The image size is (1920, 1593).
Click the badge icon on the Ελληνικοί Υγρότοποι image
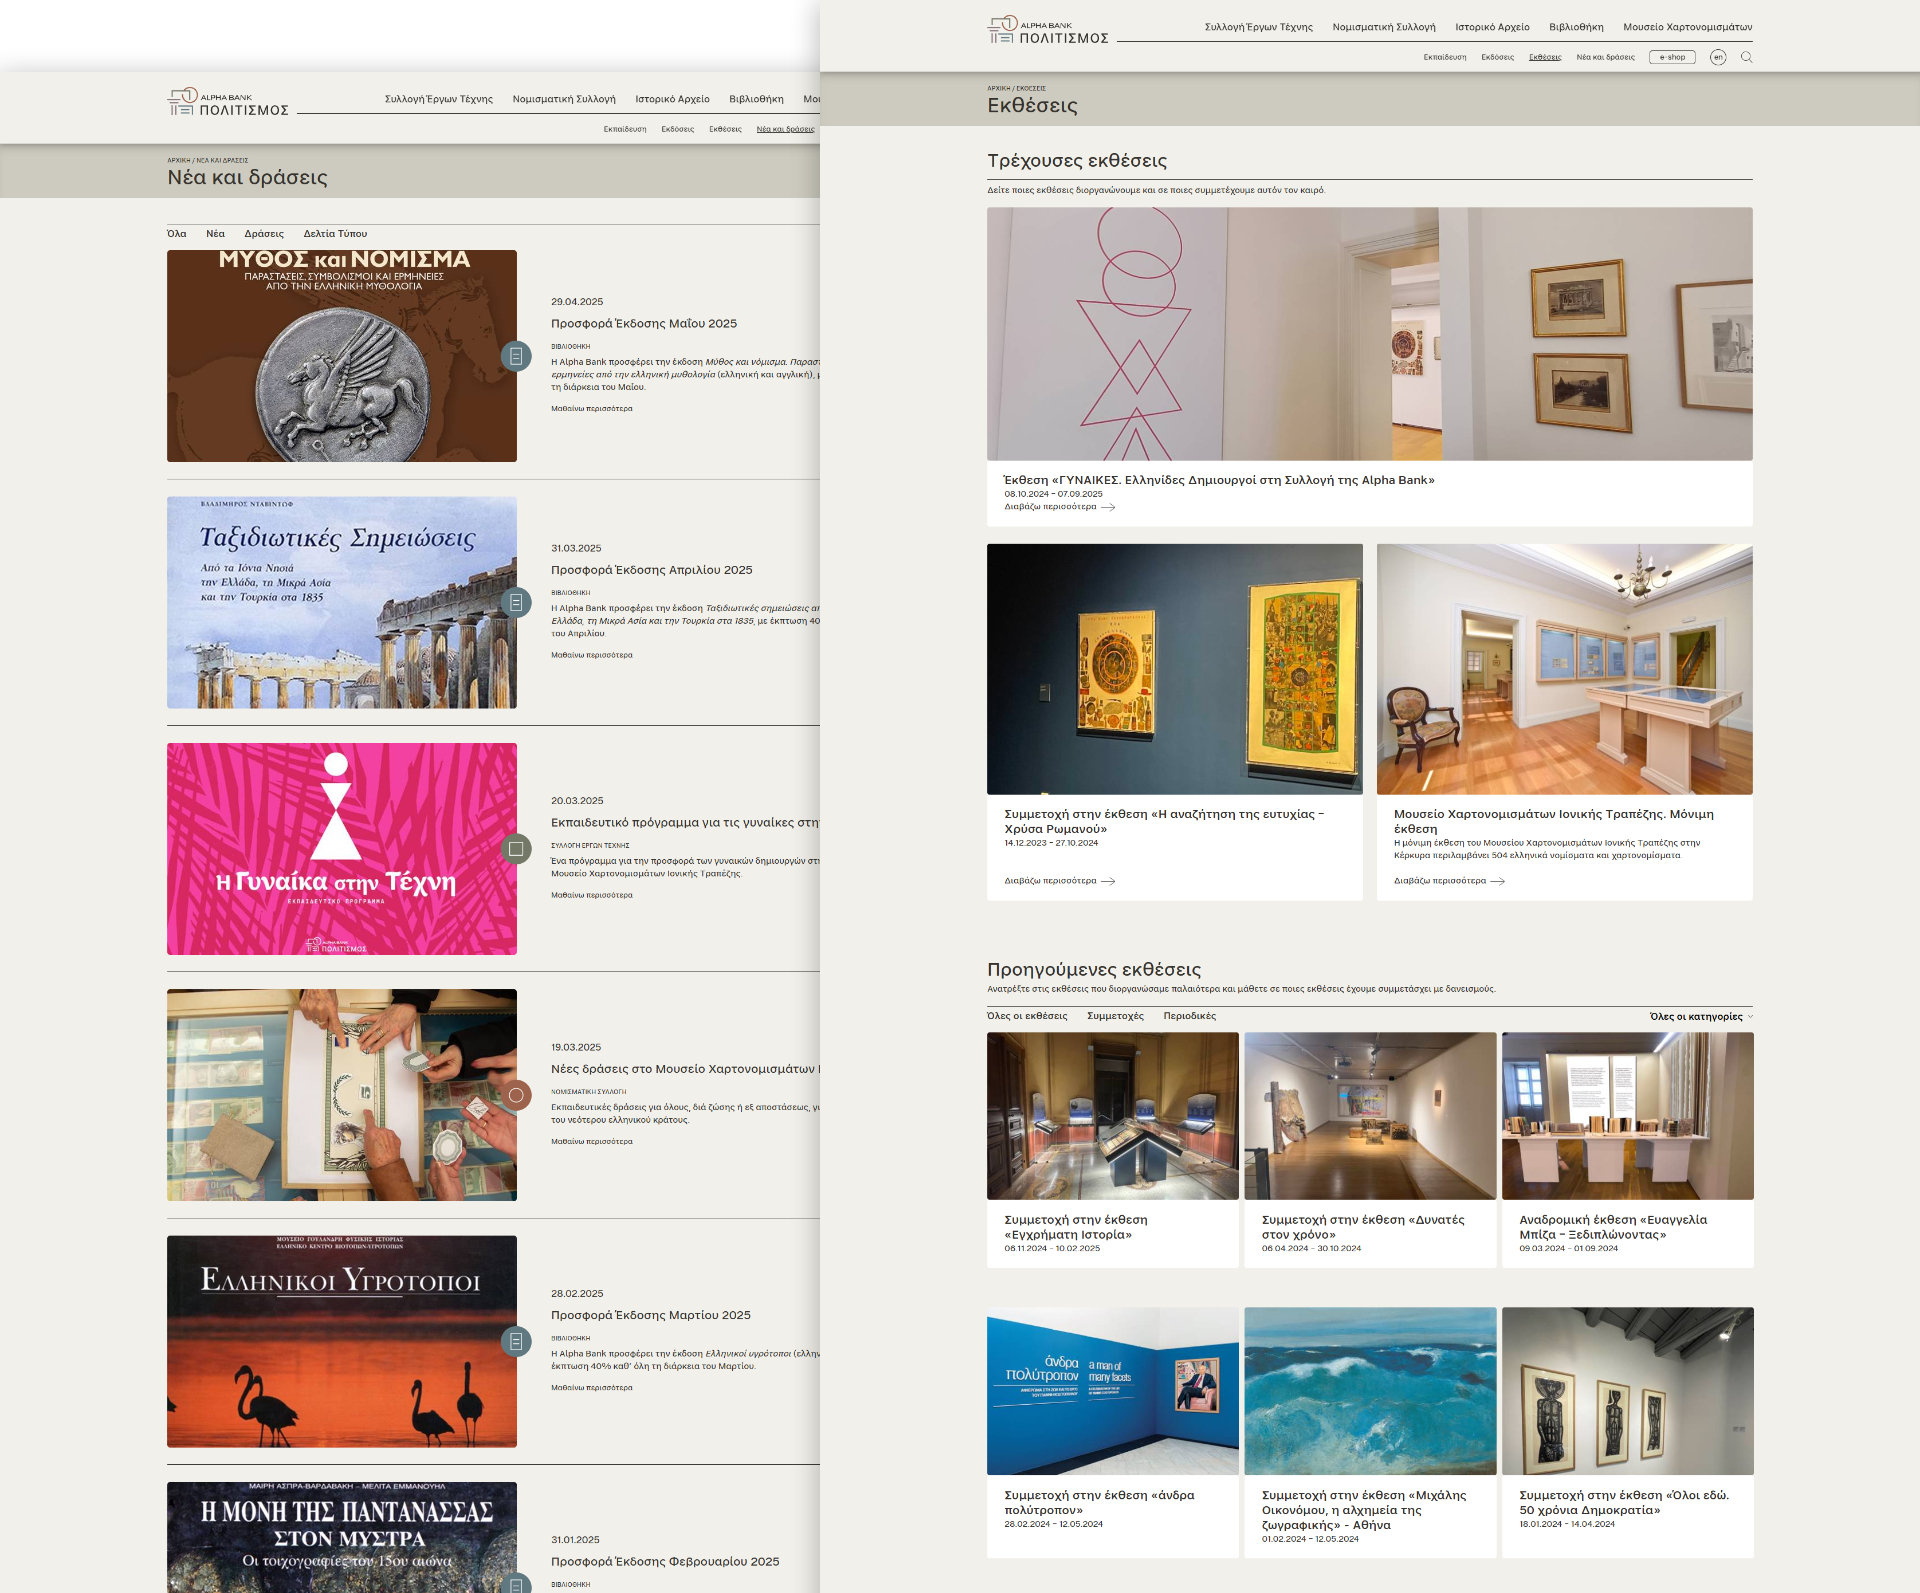[516, 1341]
